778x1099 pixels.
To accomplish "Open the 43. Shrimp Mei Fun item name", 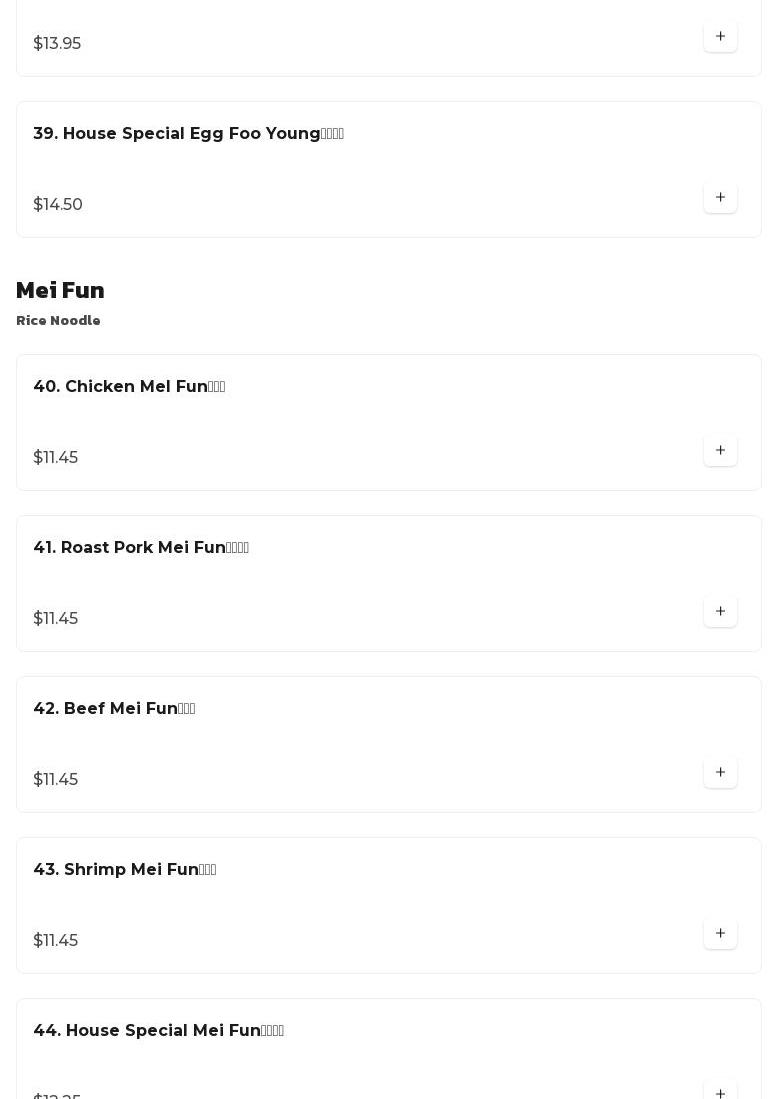I will coord(125,870).
